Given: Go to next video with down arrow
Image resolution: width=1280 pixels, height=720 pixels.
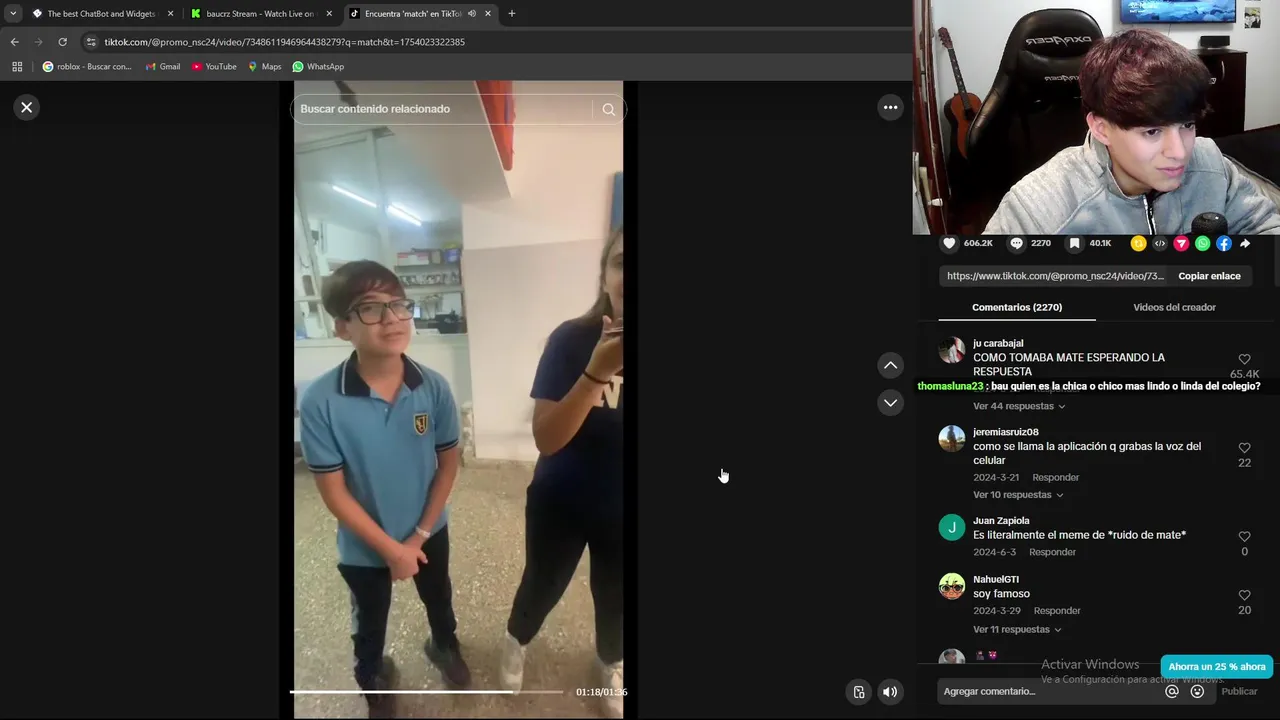Looking at the screenshot, I should coord(890,402).
